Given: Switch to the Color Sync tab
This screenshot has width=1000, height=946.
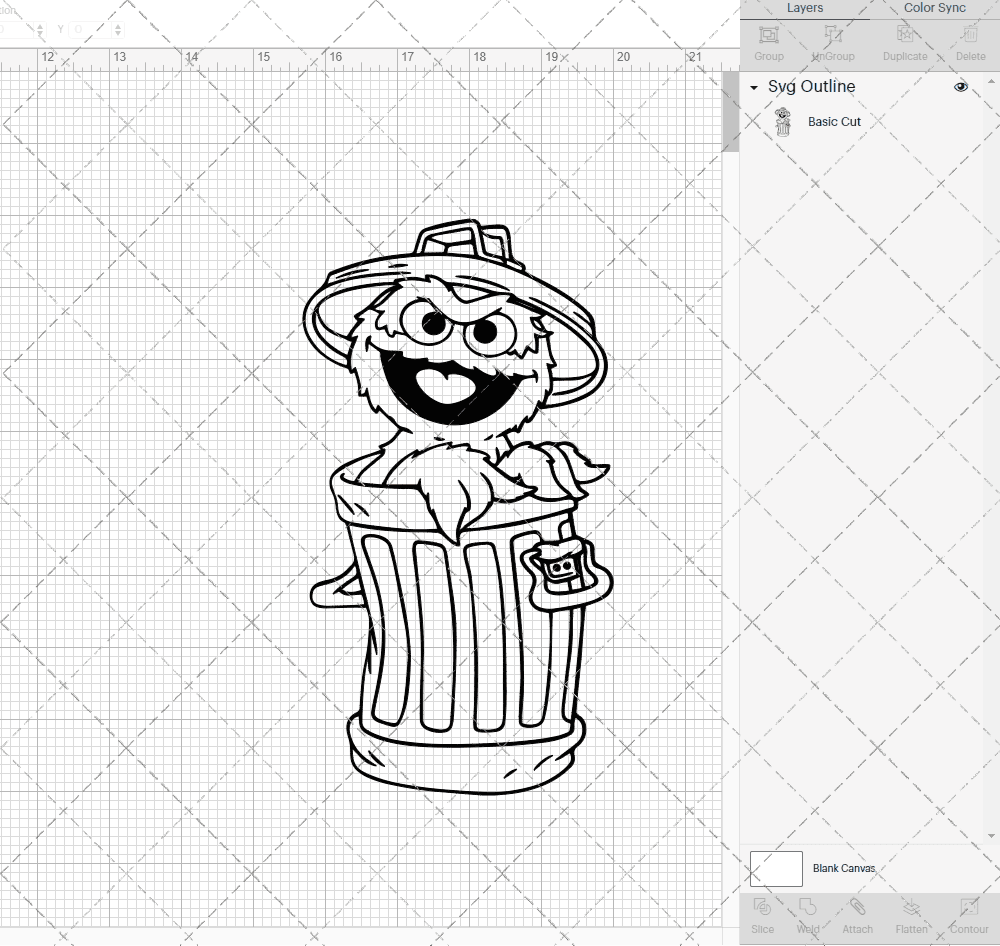Looking at the screenshot, I should pos(934,8).
